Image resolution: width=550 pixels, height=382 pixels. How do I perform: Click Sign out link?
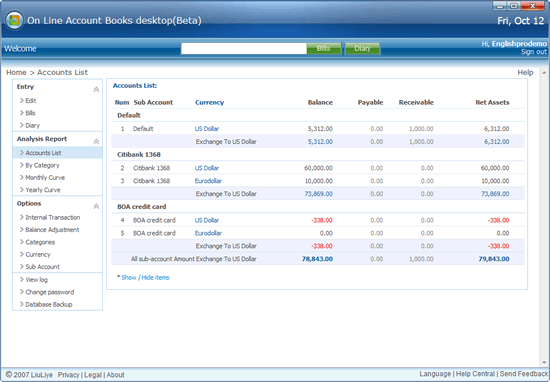(534, 52)
